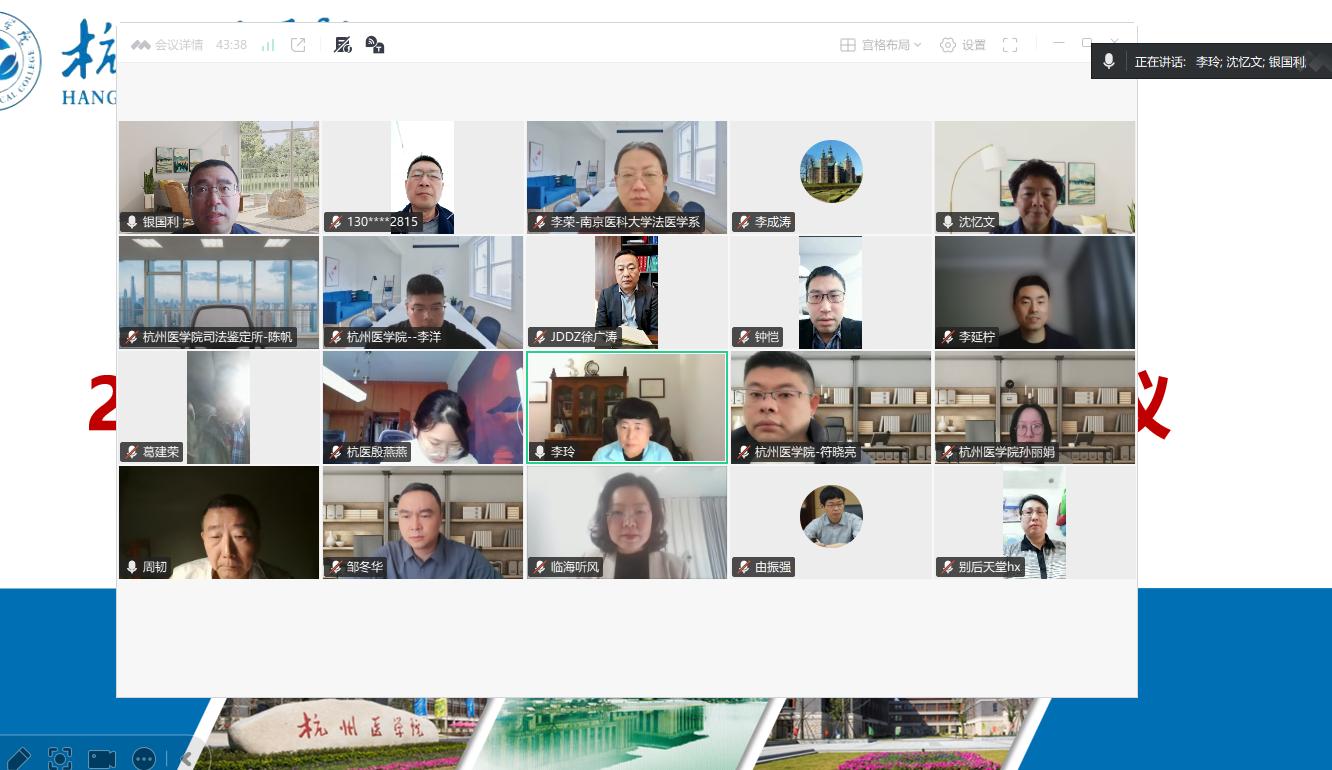Select 李玲's highlighted video tile
This screenshot has width=1332, height=770.
627,407
